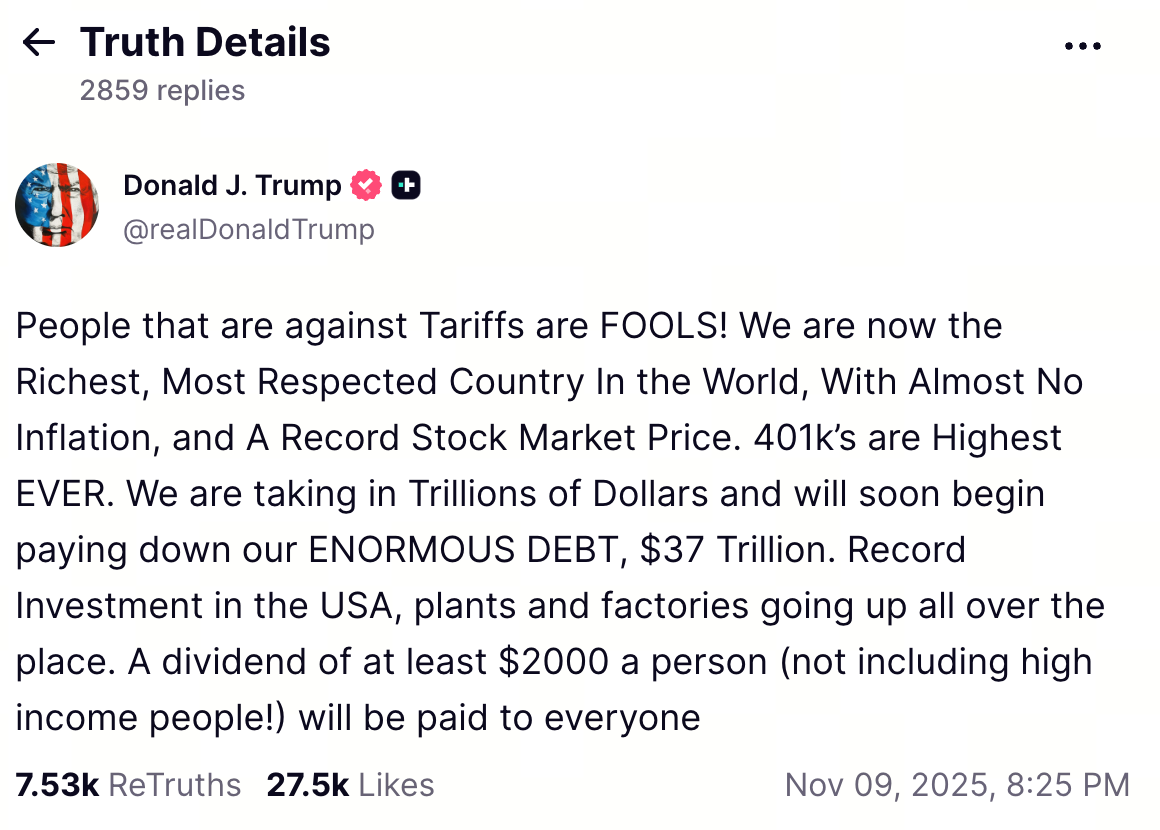Viewport: 1160px width, 830px height.
Task: Click the black plus badge icon
Action: click(x=405, y=185)
